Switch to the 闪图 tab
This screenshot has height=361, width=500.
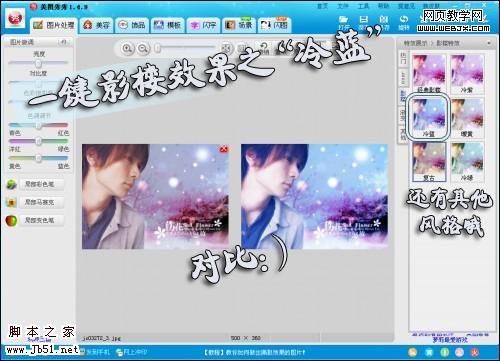pyautogui.click(x=275, y=25)
